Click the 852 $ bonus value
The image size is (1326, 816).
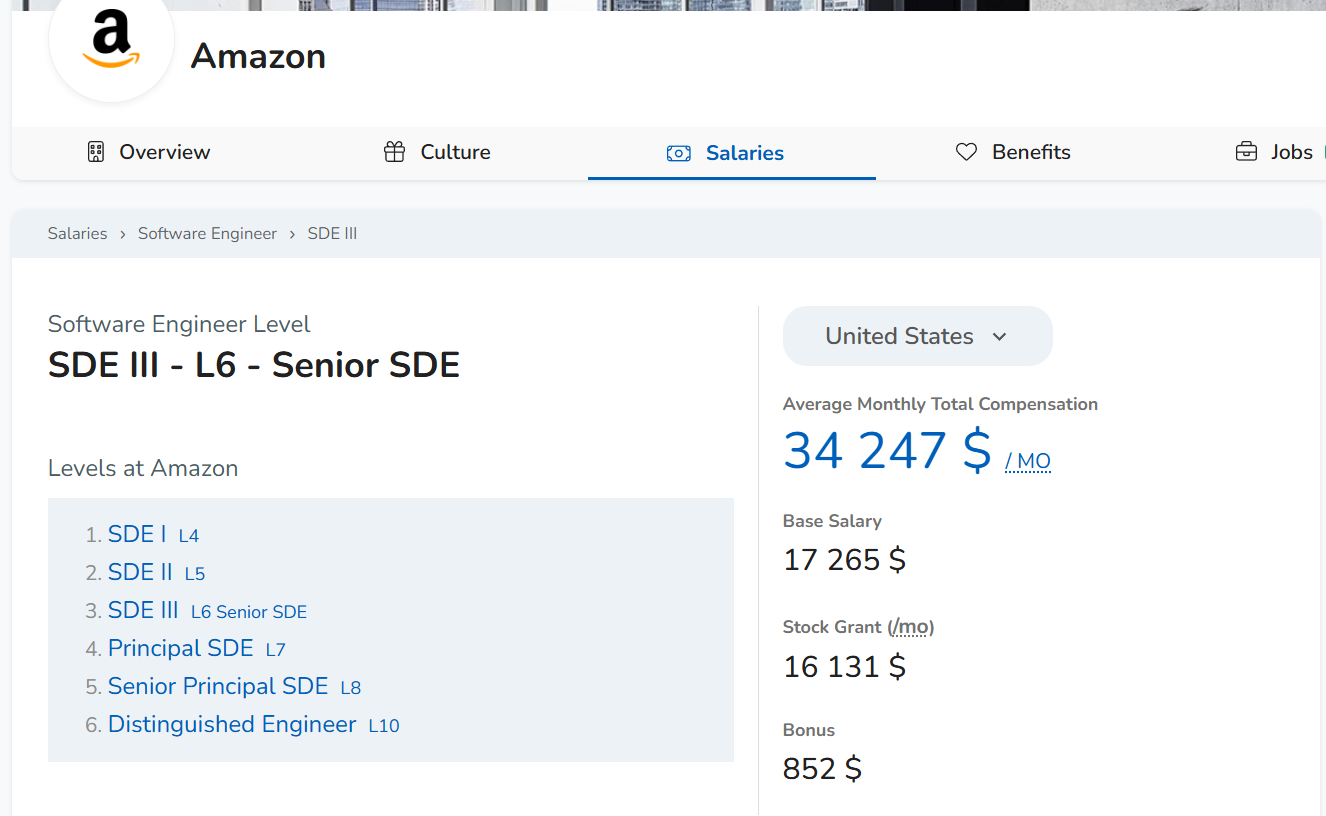pyautogui.click(x=822, y=768)
